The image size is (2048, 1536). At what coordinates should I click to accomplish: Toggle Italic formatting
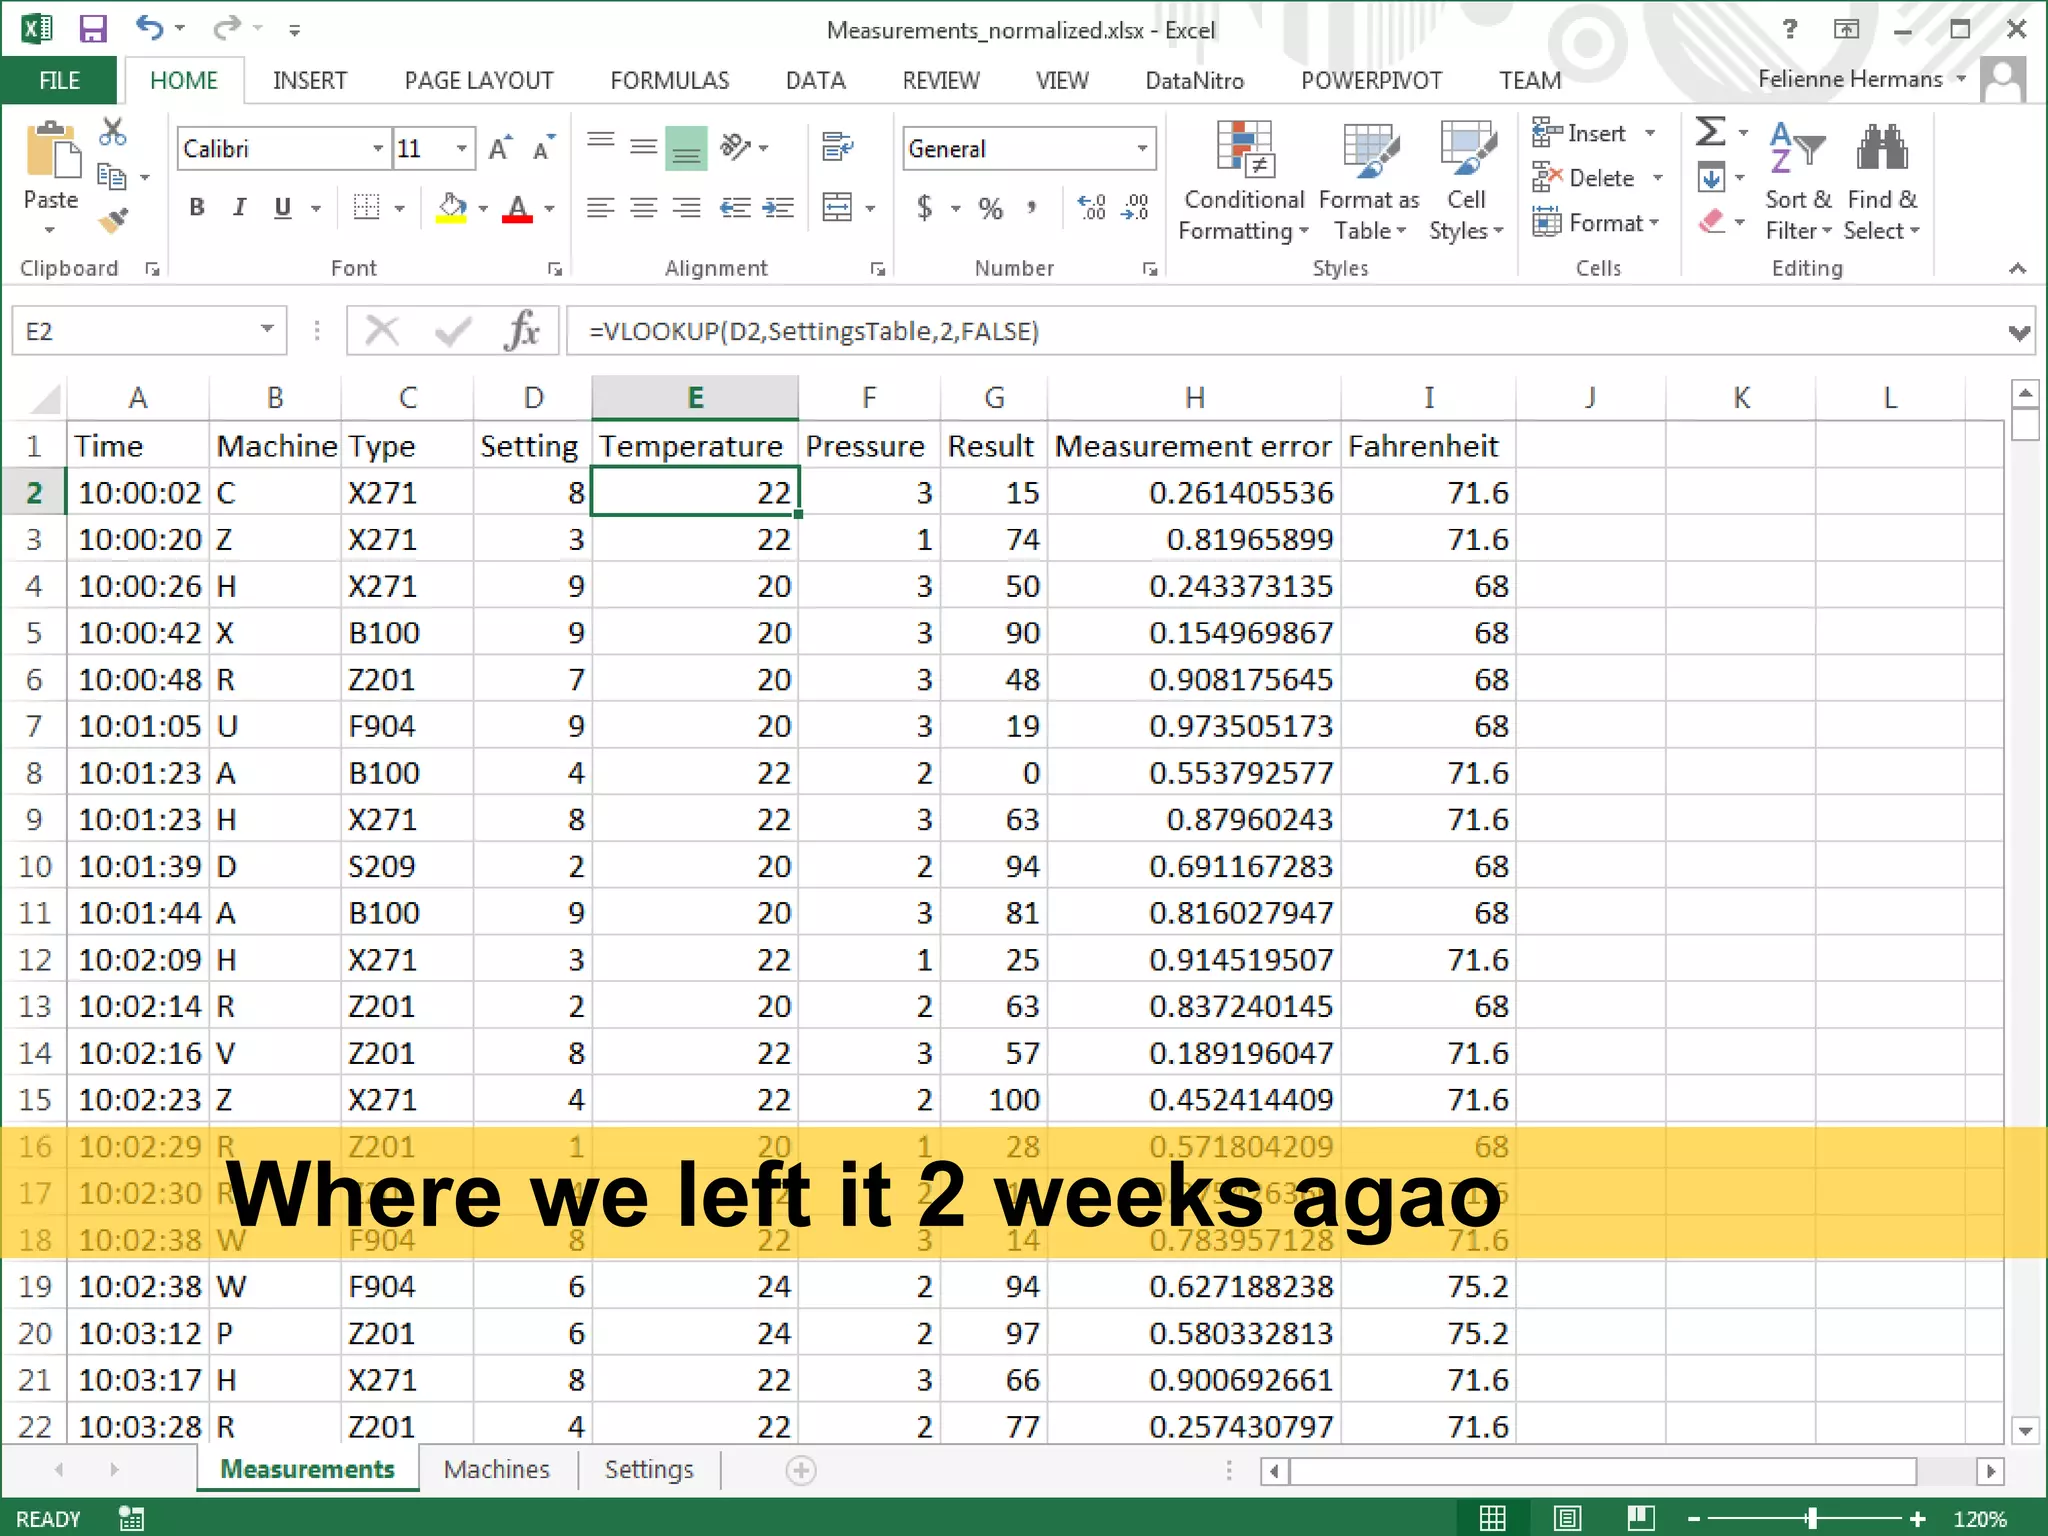(x=239, y=207)
